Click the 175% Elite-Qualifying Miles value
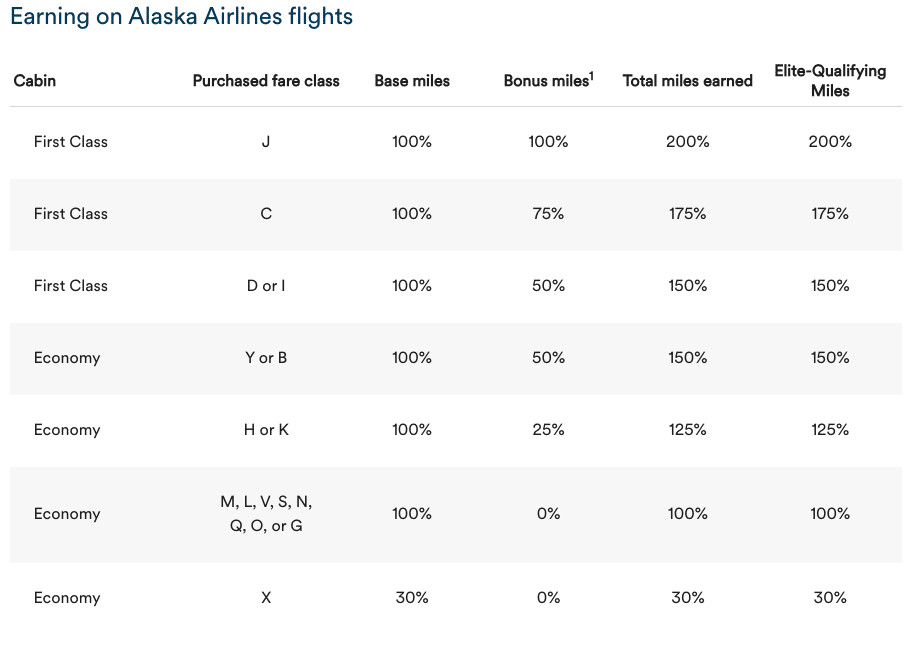This screenshot has height=649, width=908. 830,214
